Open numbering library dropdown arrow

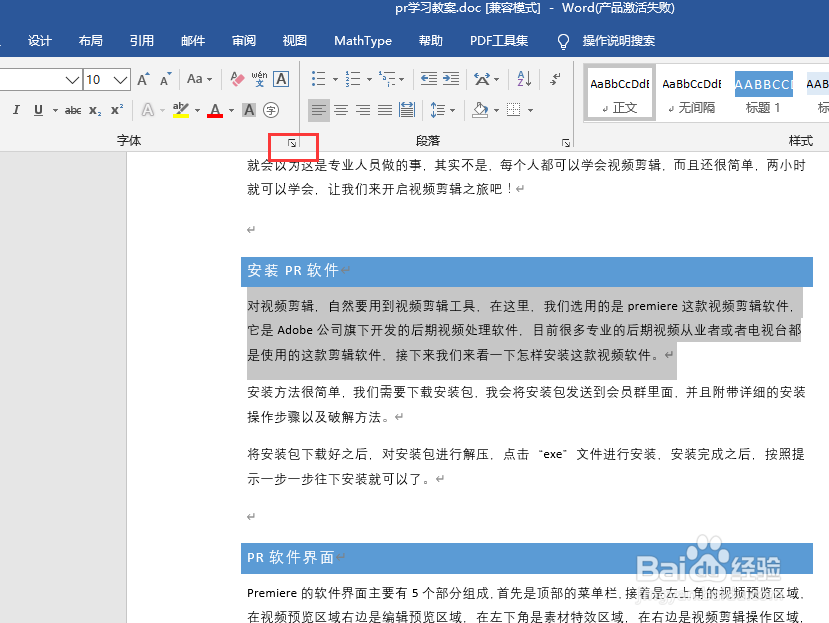[369, 80]
